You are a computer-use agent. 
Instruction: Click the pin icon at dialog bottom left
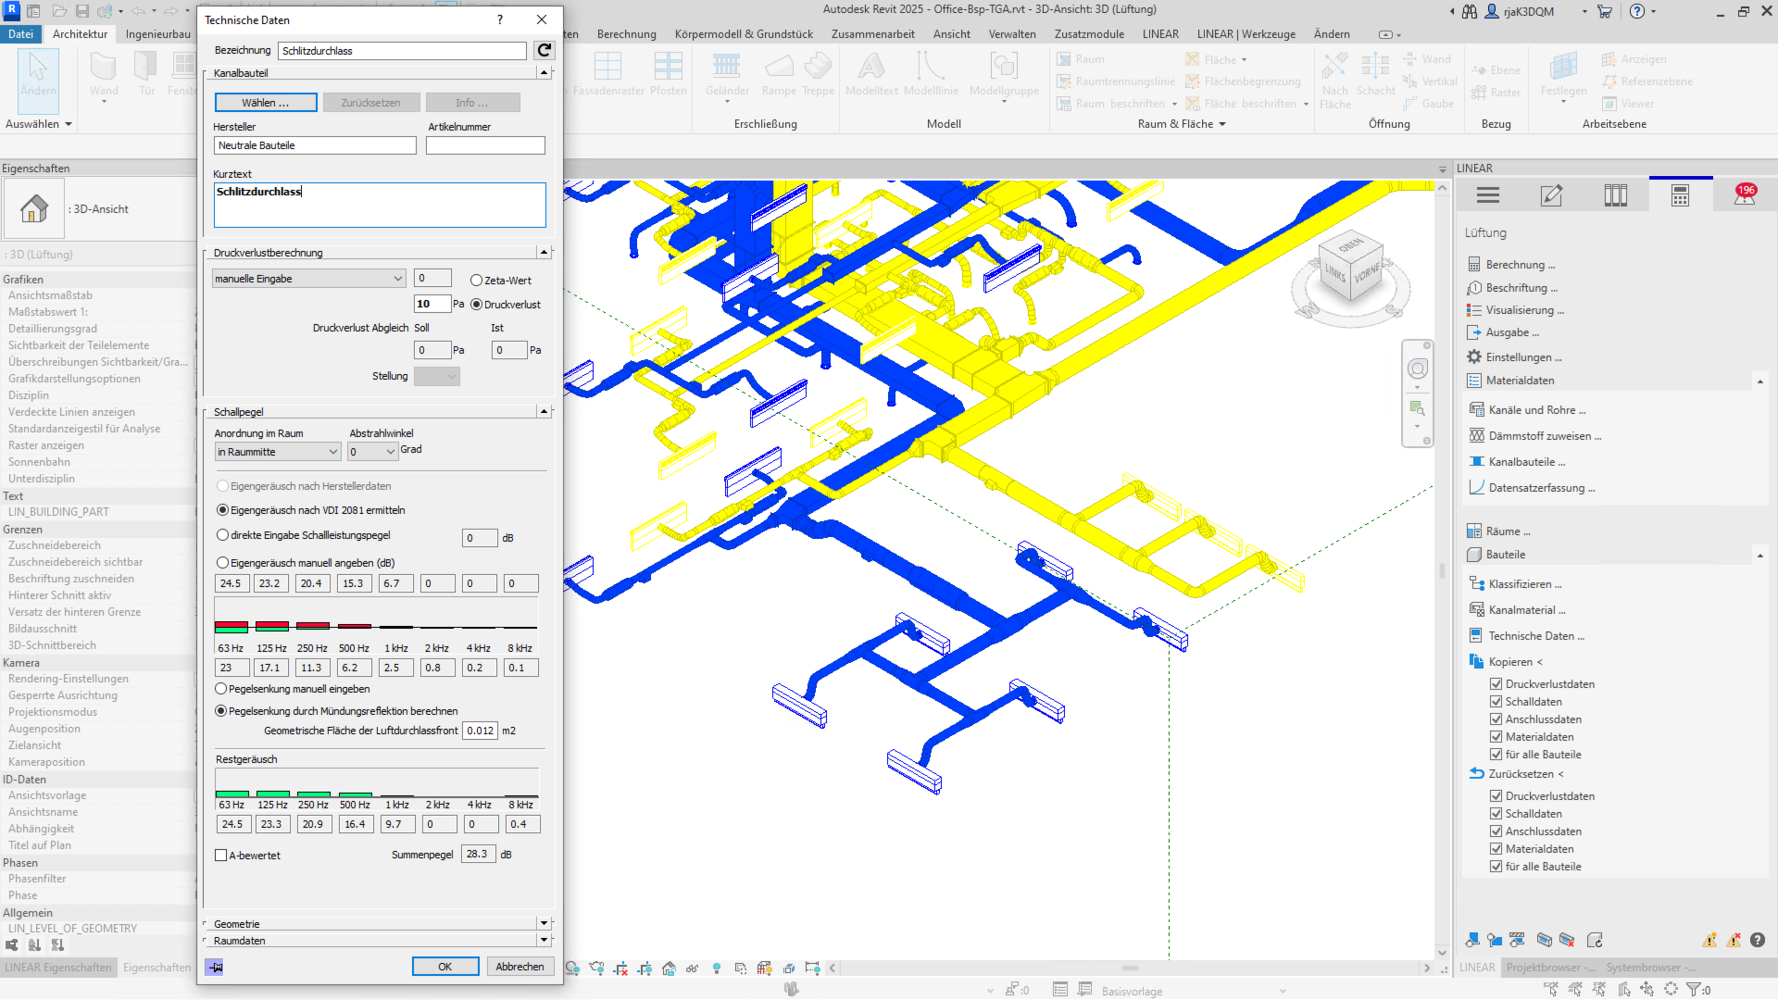pos(215,967)
